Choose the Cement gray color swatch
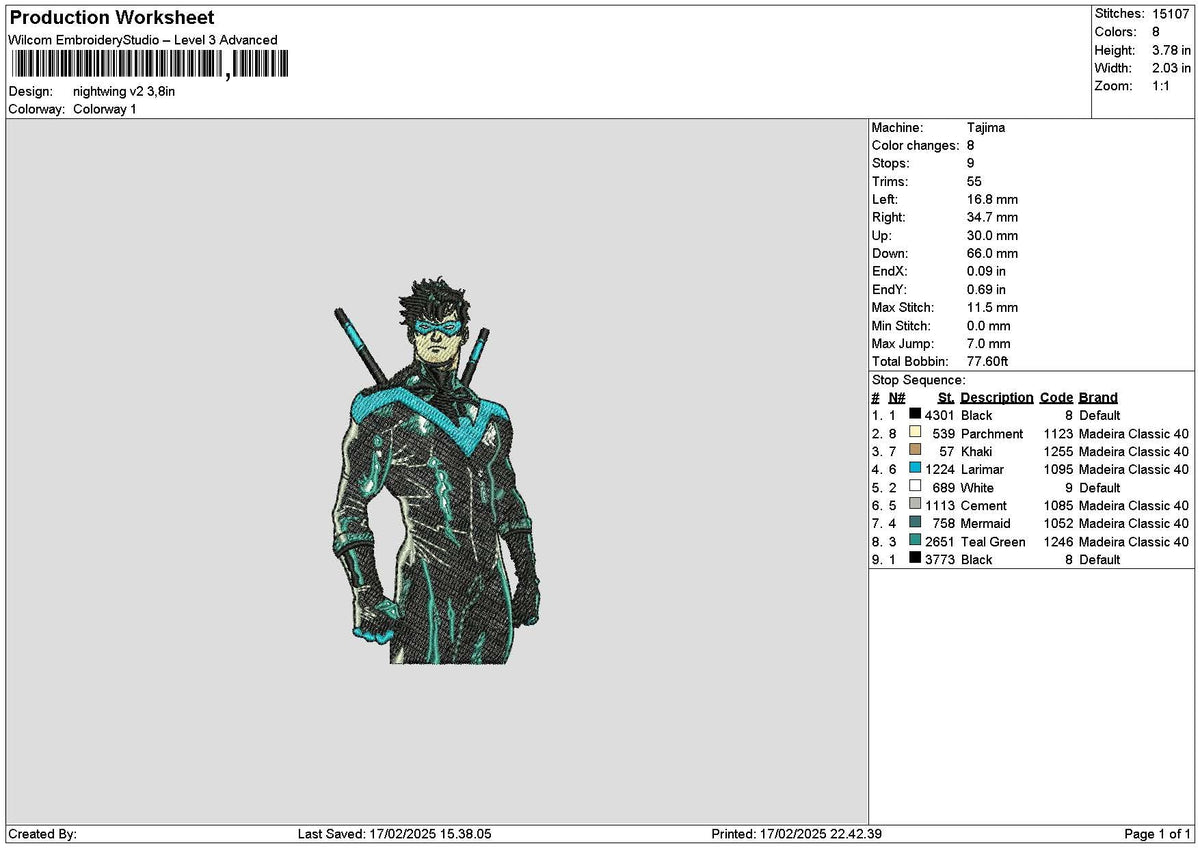 (915, 505)
